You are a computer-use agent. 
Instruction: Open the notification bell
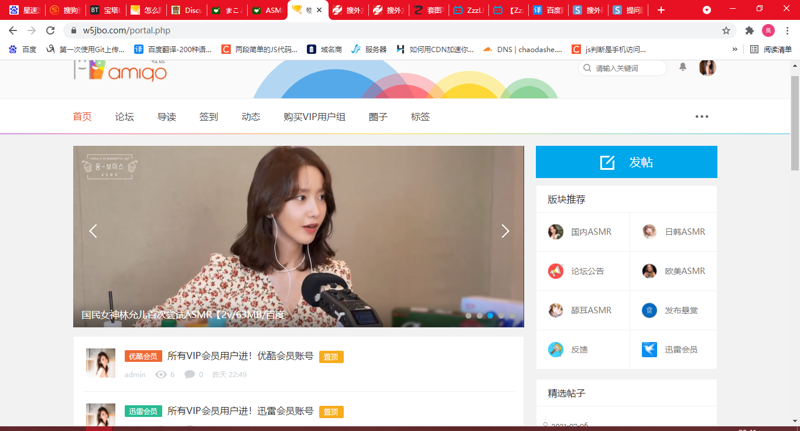click(683, 67)
